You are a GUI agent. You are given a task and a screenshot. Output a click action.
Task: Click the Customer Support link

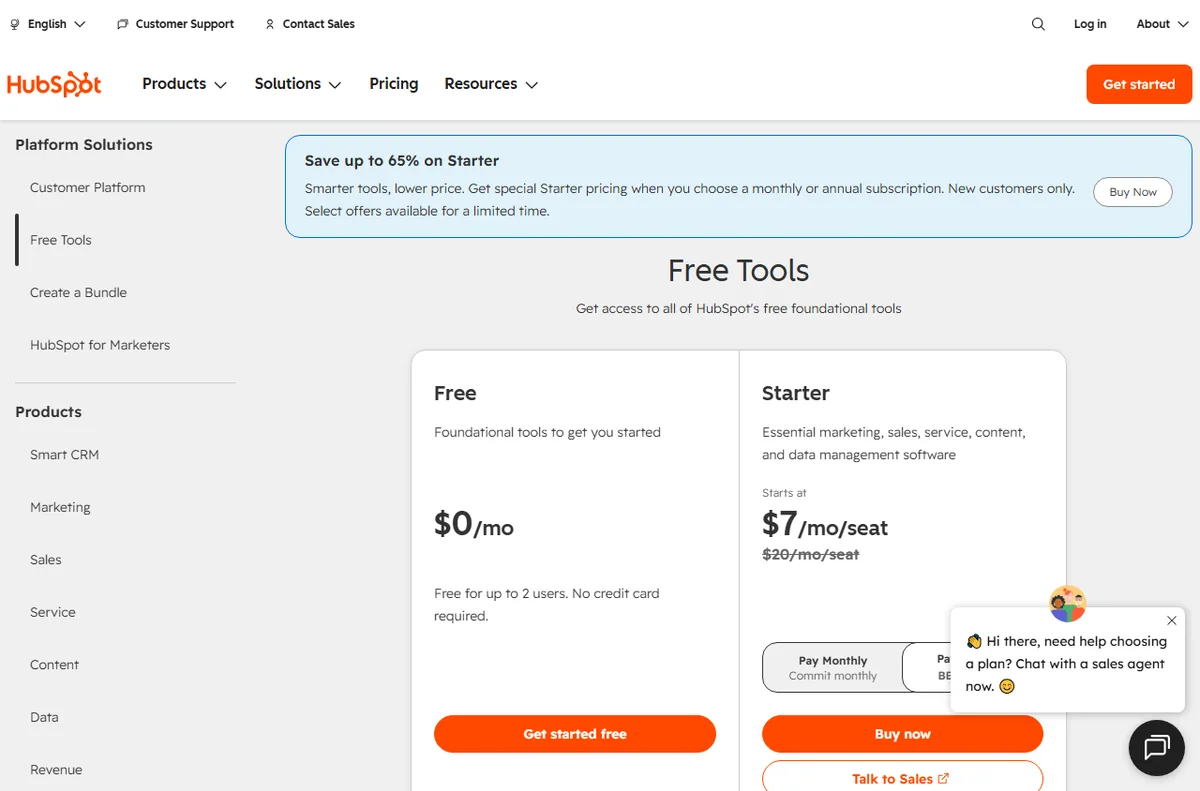coord(185,24)
